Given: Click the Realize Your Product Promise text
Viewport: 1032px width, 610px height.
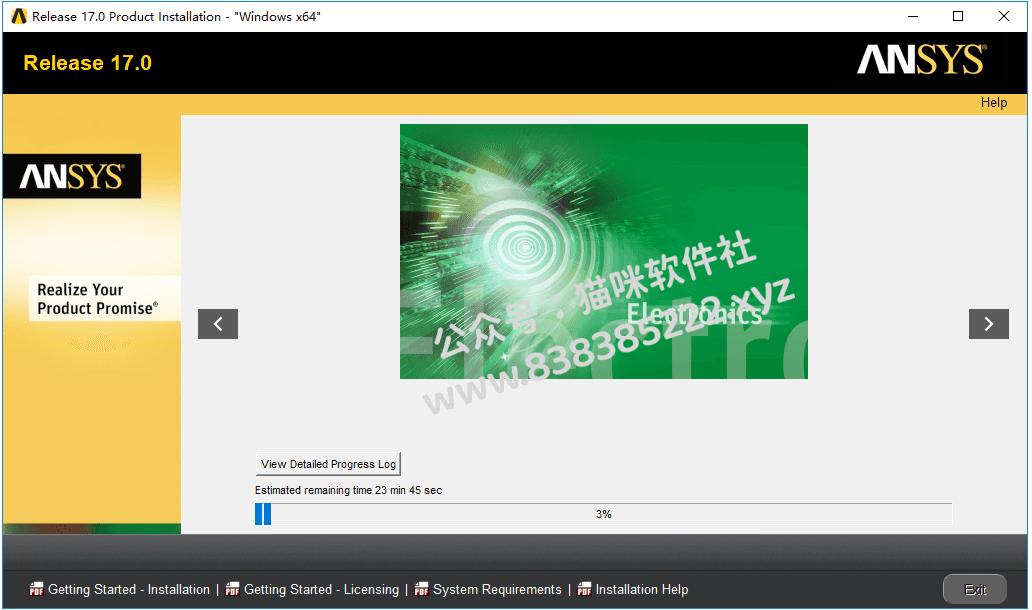Looking at the screenshot, I should (x=97, y=299).
